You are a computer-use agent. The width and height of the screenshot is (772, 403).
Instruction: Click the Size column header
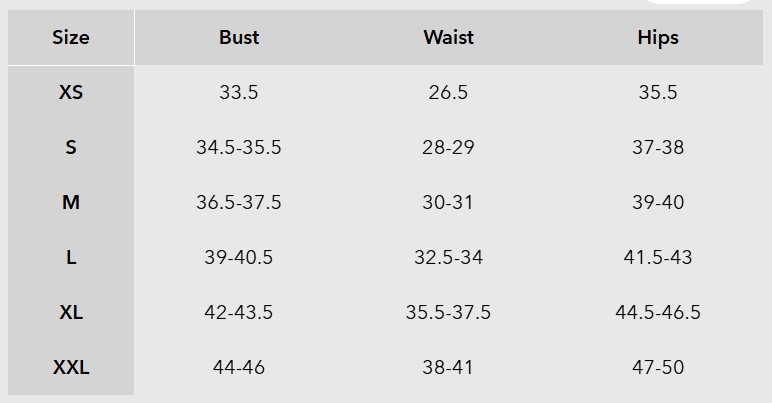(x=70, y=38)
